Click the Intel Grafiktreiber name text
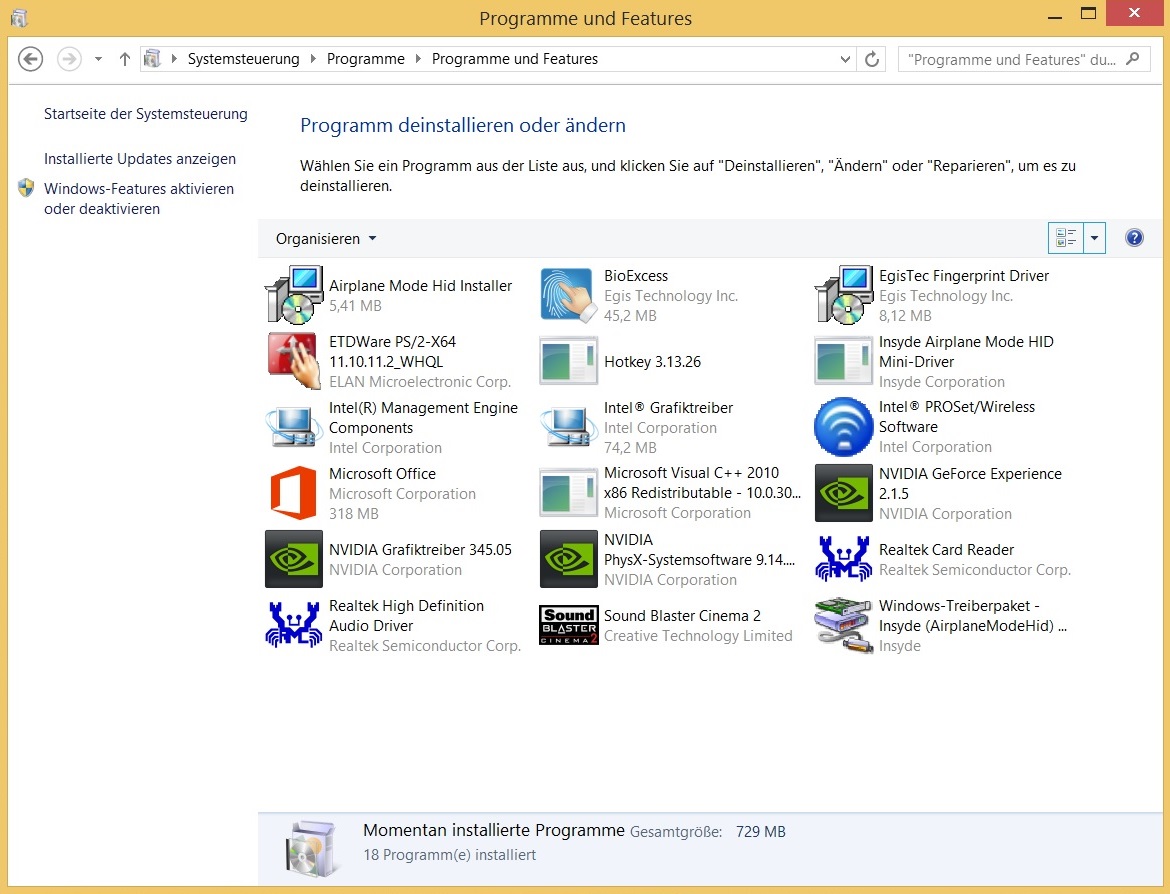The width and height of the screenshot is (1170, 894). (x=668, y=408)
